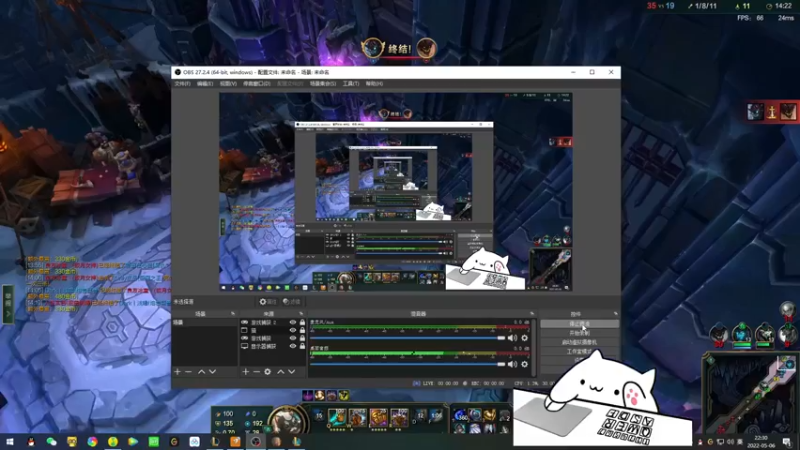
Task: Click 启动虚拟摄像机 button
Action: 579,342
